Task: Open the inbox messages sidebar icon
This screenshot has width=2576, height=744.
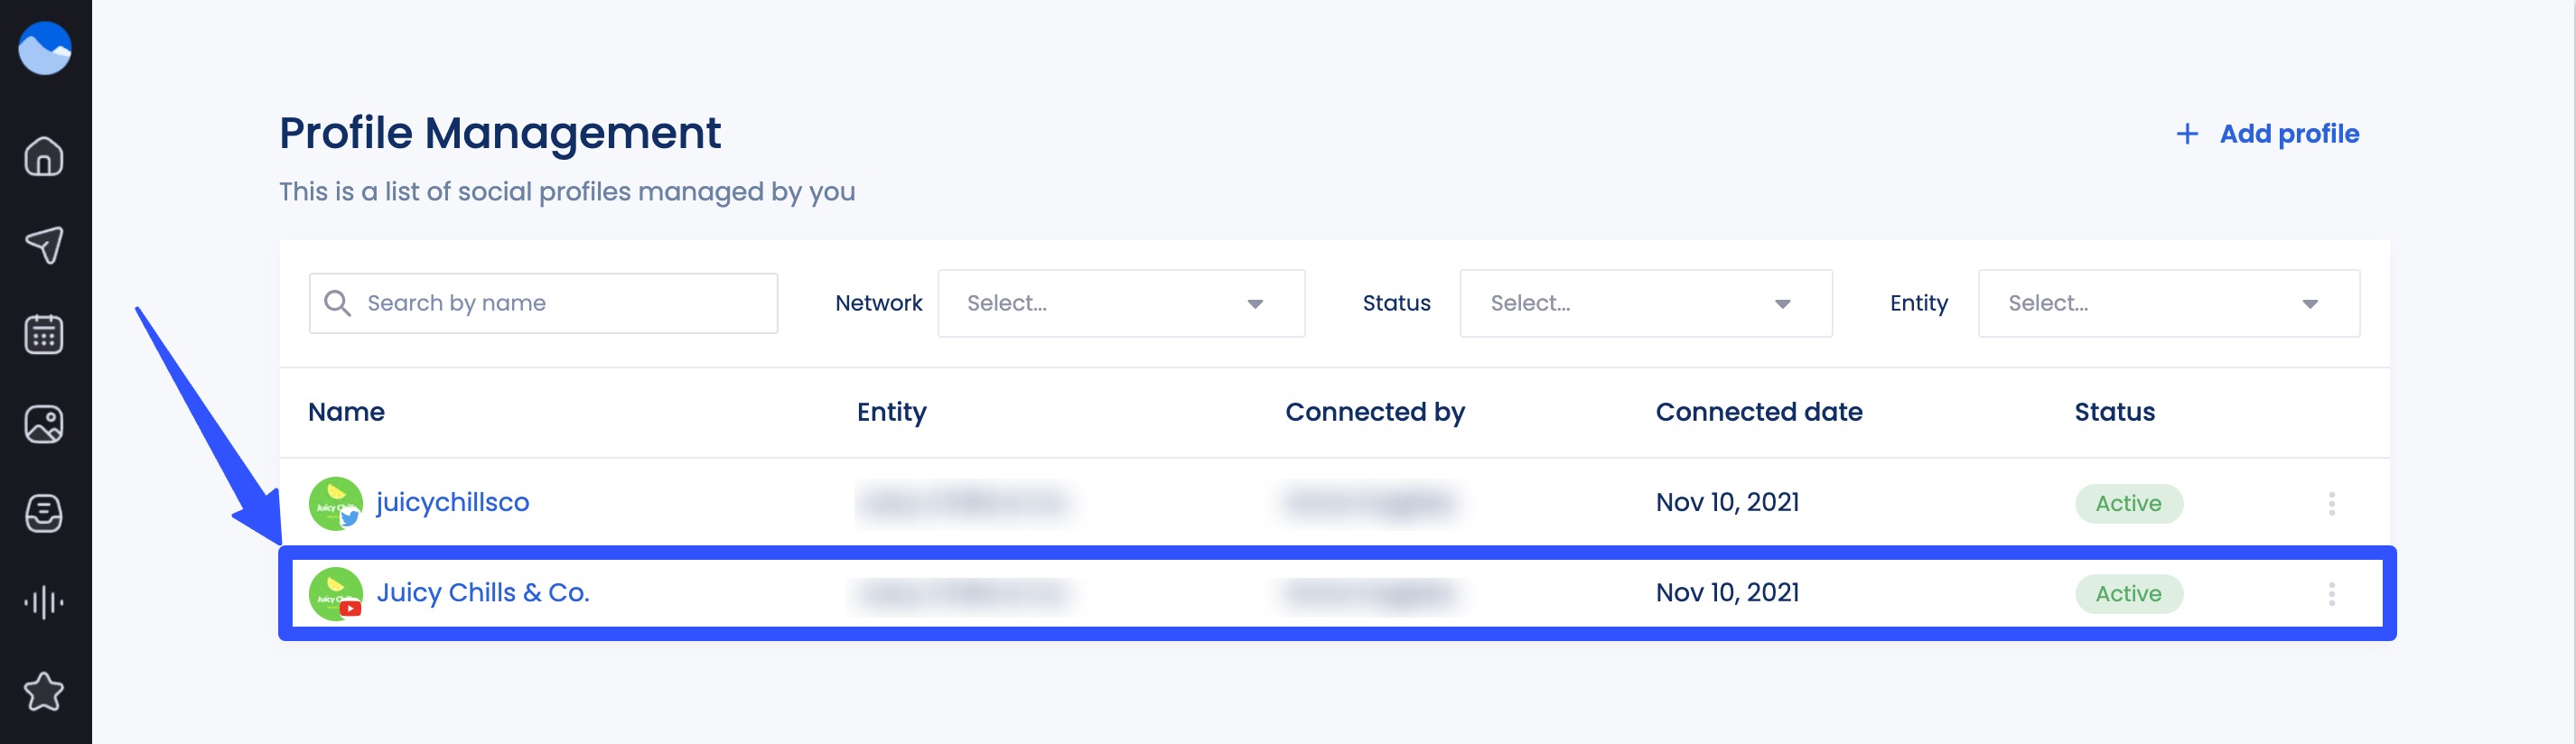Action: coord(44,513)
